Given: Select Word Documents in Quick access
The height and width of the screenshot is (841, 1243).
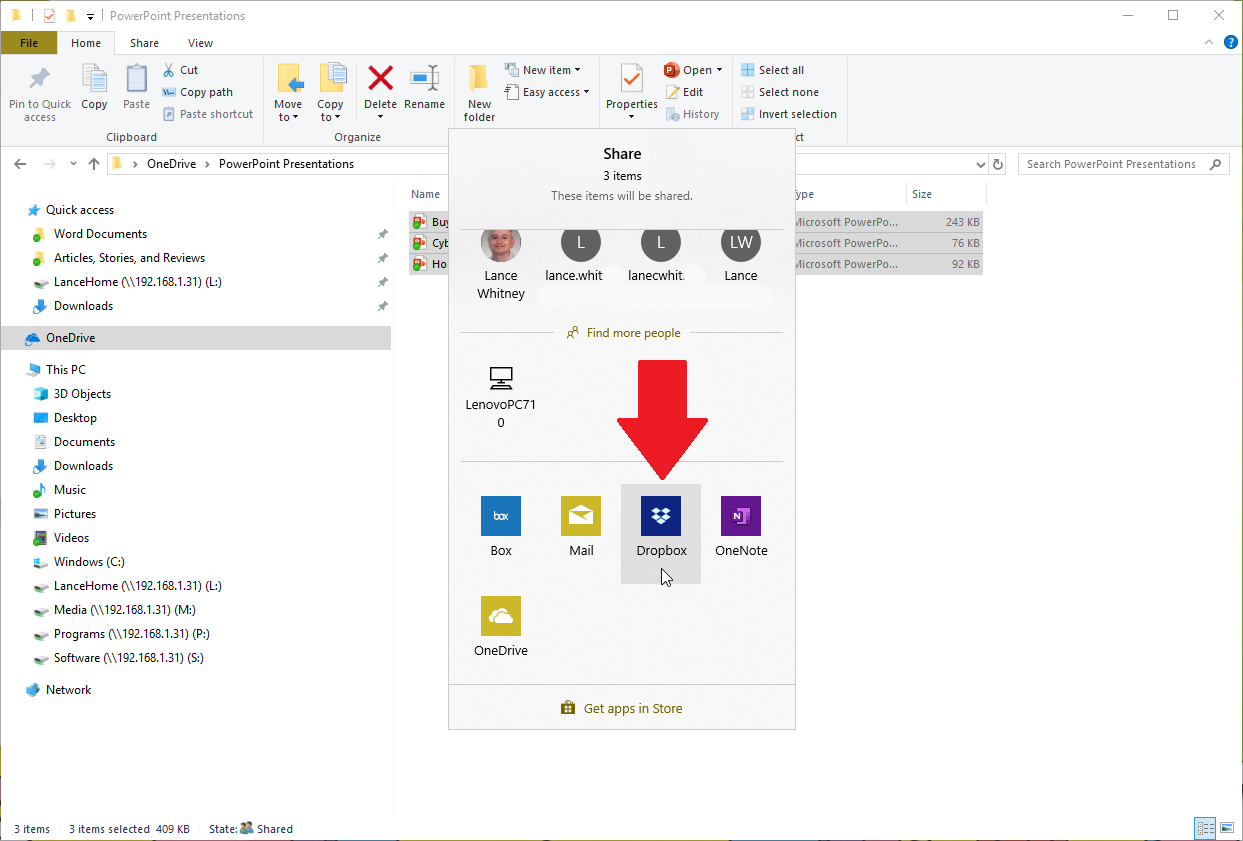Looking at the screenshot, I should click(100, 234).
